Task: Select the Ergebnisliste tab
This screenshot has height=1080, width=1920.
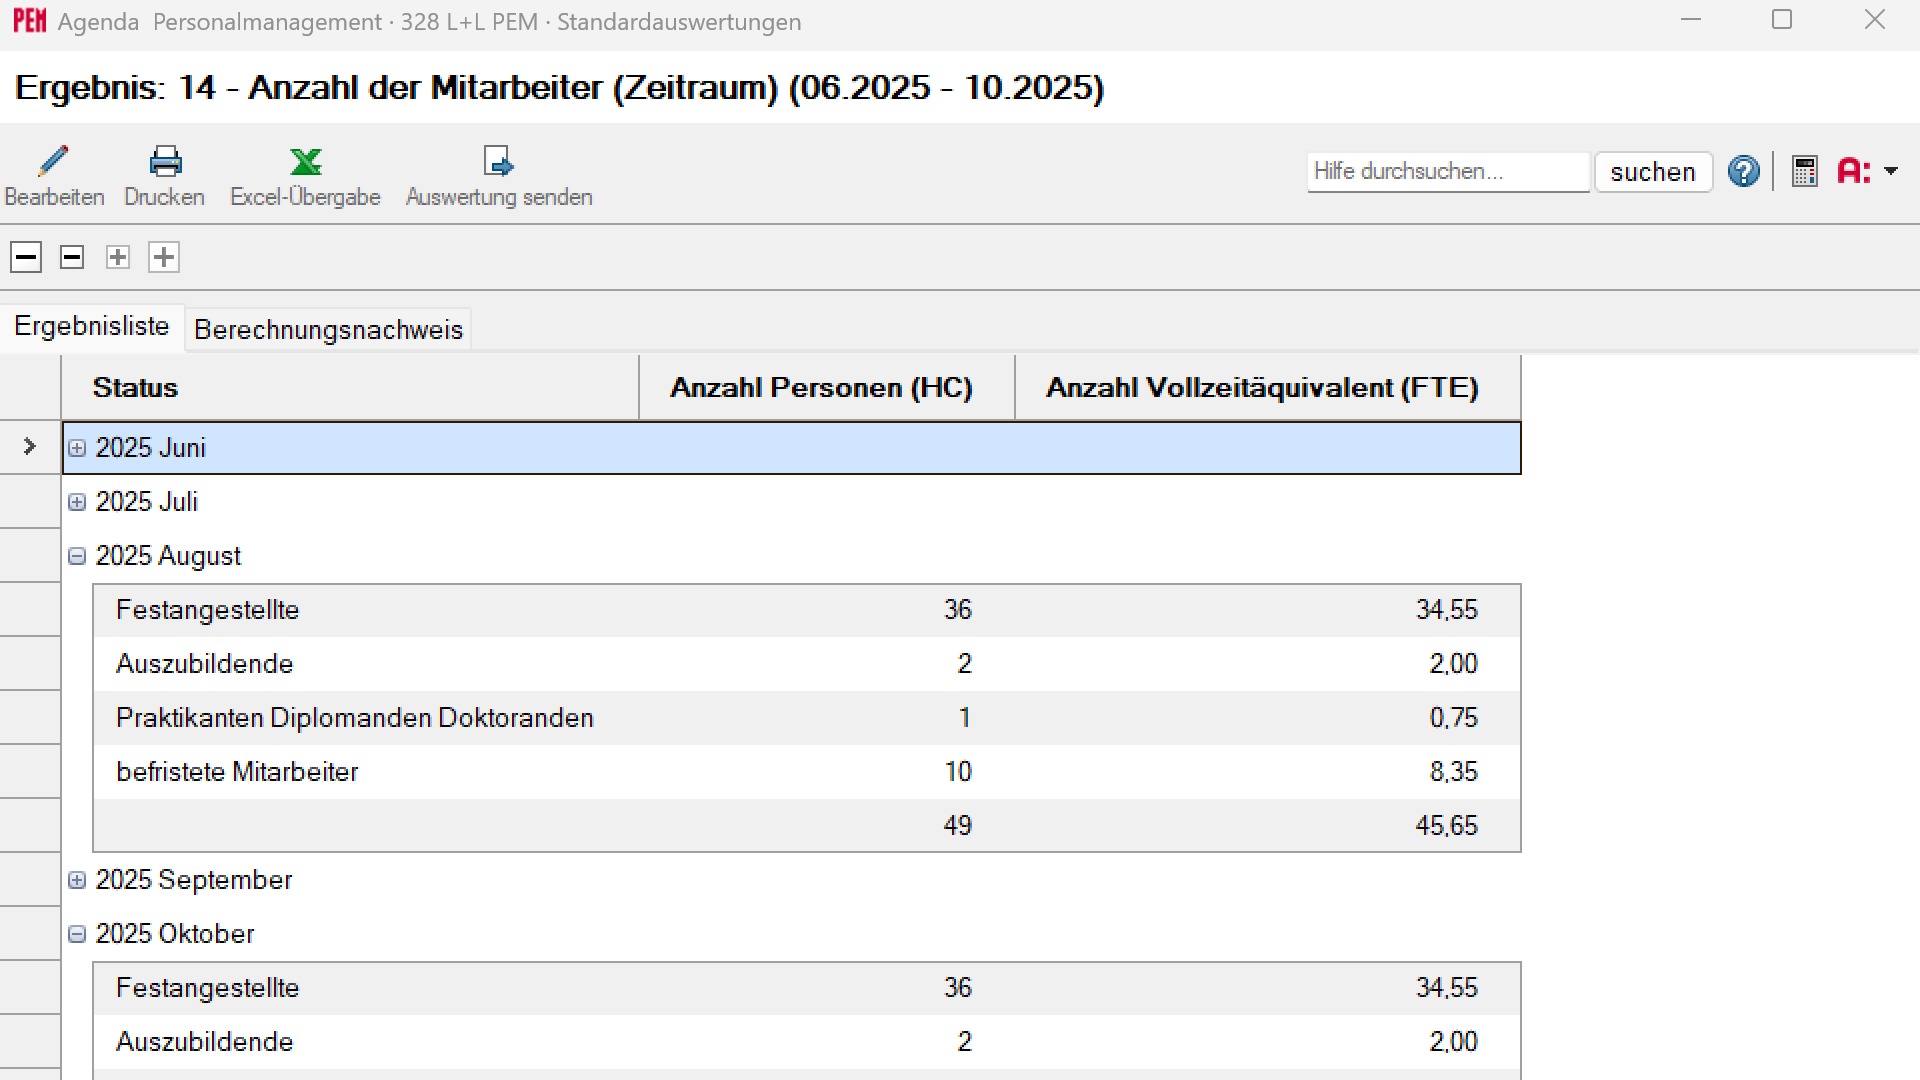Action: 91,327
